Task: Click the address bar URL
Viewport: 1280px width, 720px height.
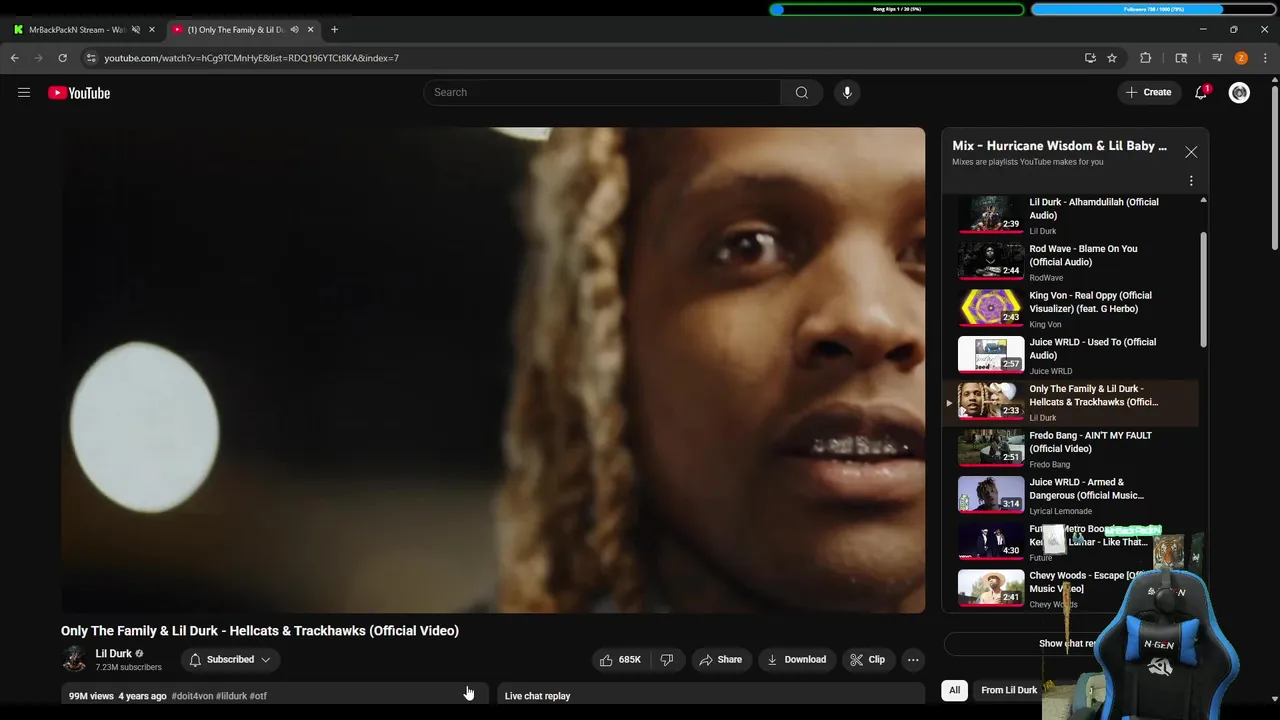Action: [251, 58]
